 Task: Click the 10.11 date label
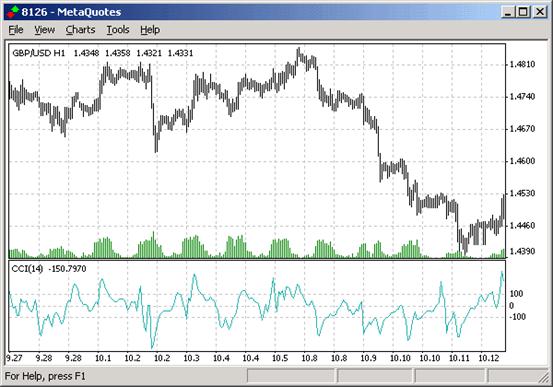click(x=459, y=358)
